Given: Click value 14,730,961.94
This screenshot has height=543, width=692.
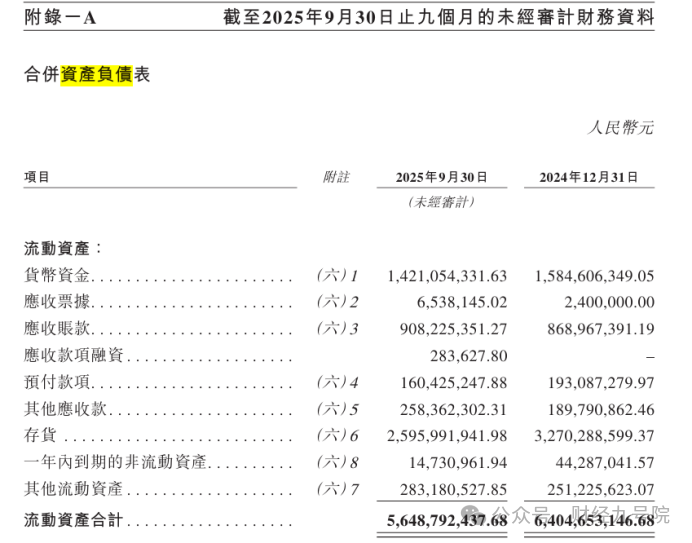Looking at the screenshot, I should (x=458, y=463).
